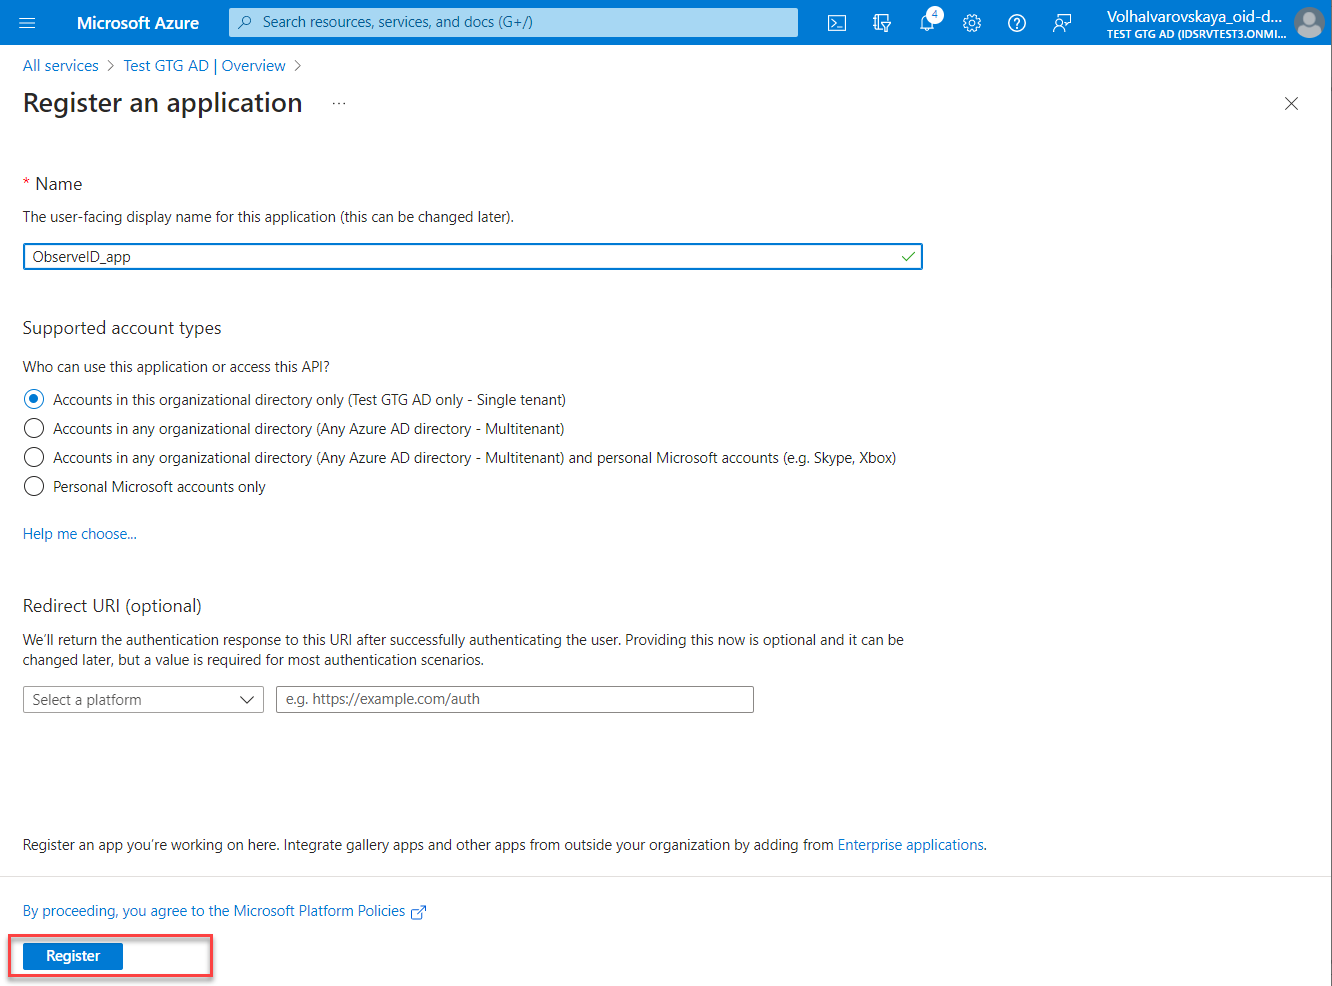Image resolution: width=1332 pixels, height=986 pixels.
Task: Click the user account avatar
Action: (1308, 23)
